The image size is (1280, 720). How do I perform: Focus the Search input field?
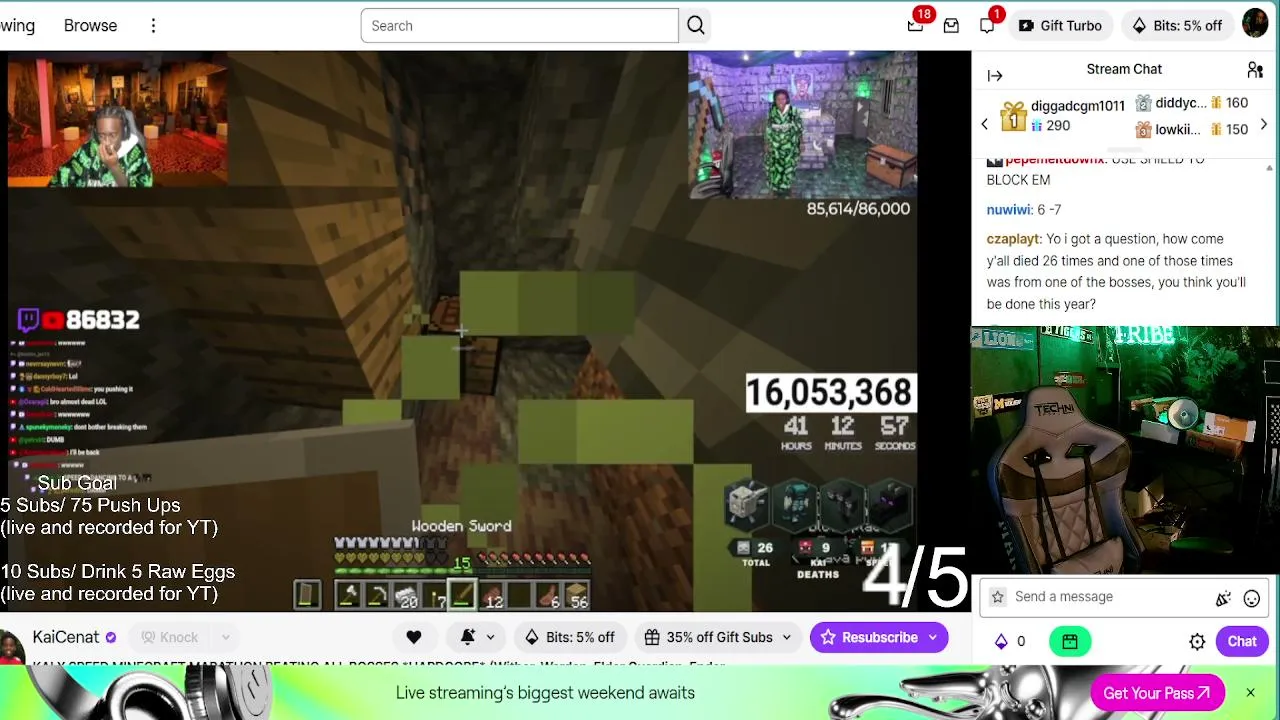click(x=520, y=26)
